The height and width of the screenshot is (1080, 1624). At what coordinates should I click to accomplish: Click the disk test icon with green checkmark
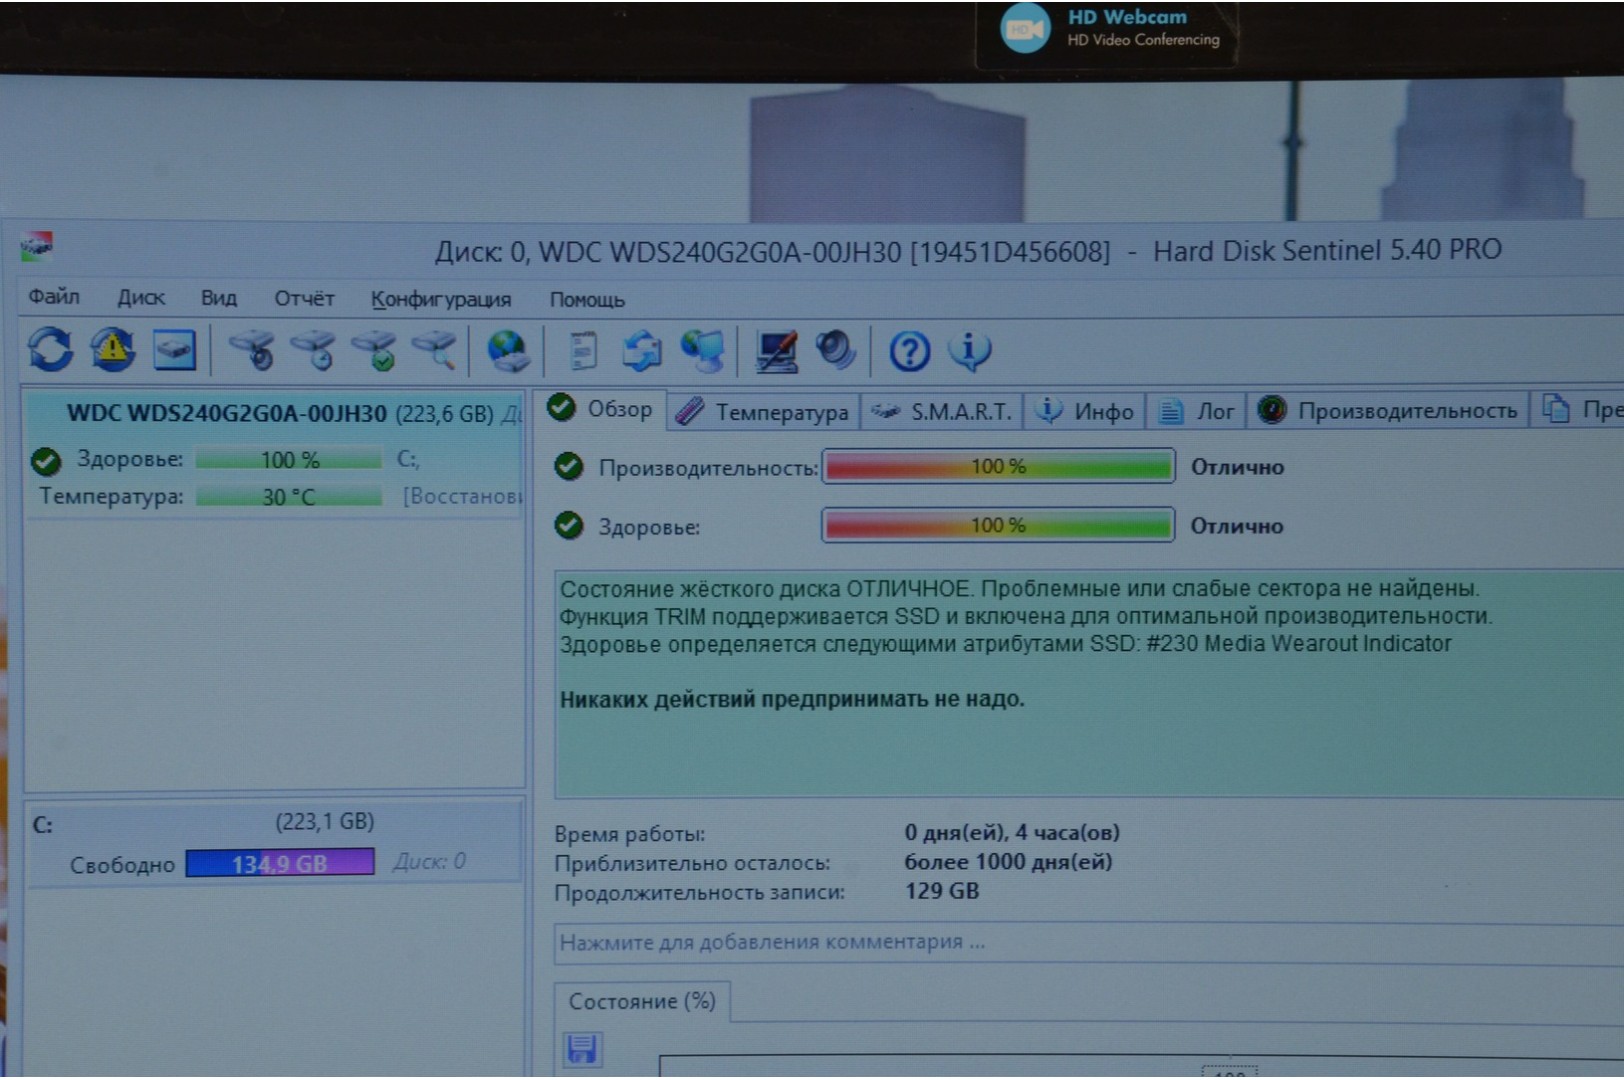376,351
